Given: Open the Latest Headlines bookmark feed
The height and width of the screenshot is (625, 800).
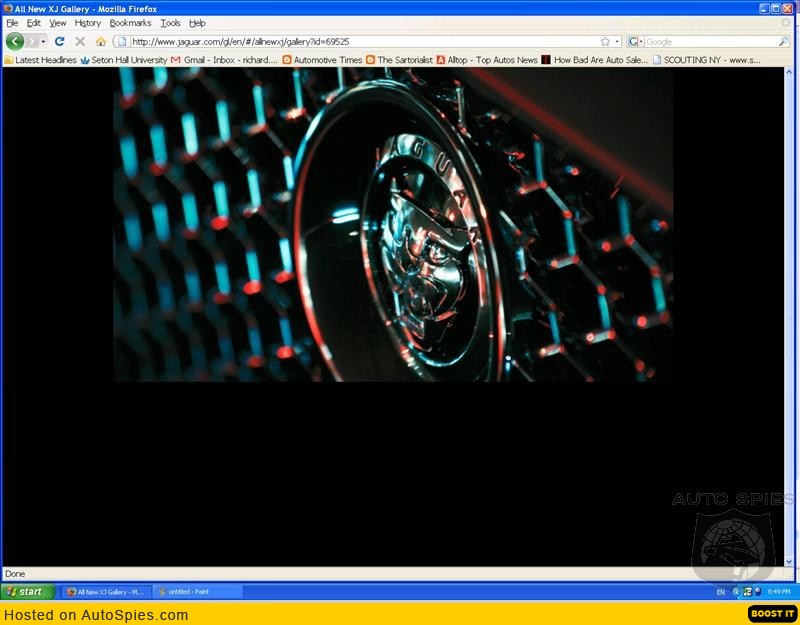Looking at the screenshot, I should pyautogui.click(x=40, y=60).
